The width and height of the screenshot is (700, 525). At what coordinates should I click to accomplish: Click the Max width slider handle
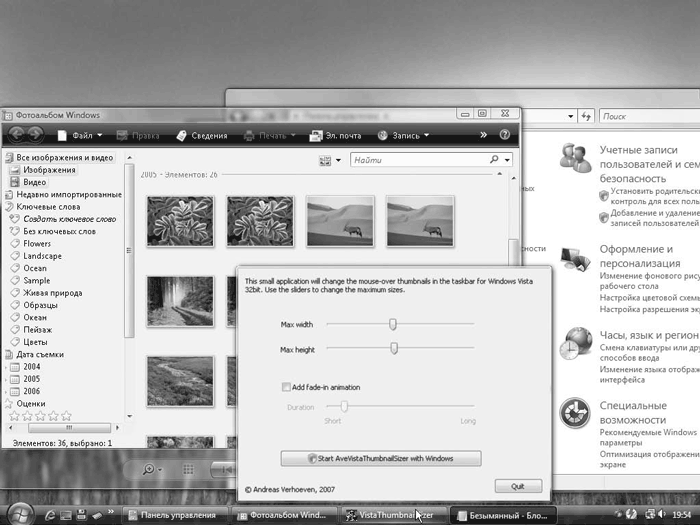pyautogui.click(x=393, y=324)
